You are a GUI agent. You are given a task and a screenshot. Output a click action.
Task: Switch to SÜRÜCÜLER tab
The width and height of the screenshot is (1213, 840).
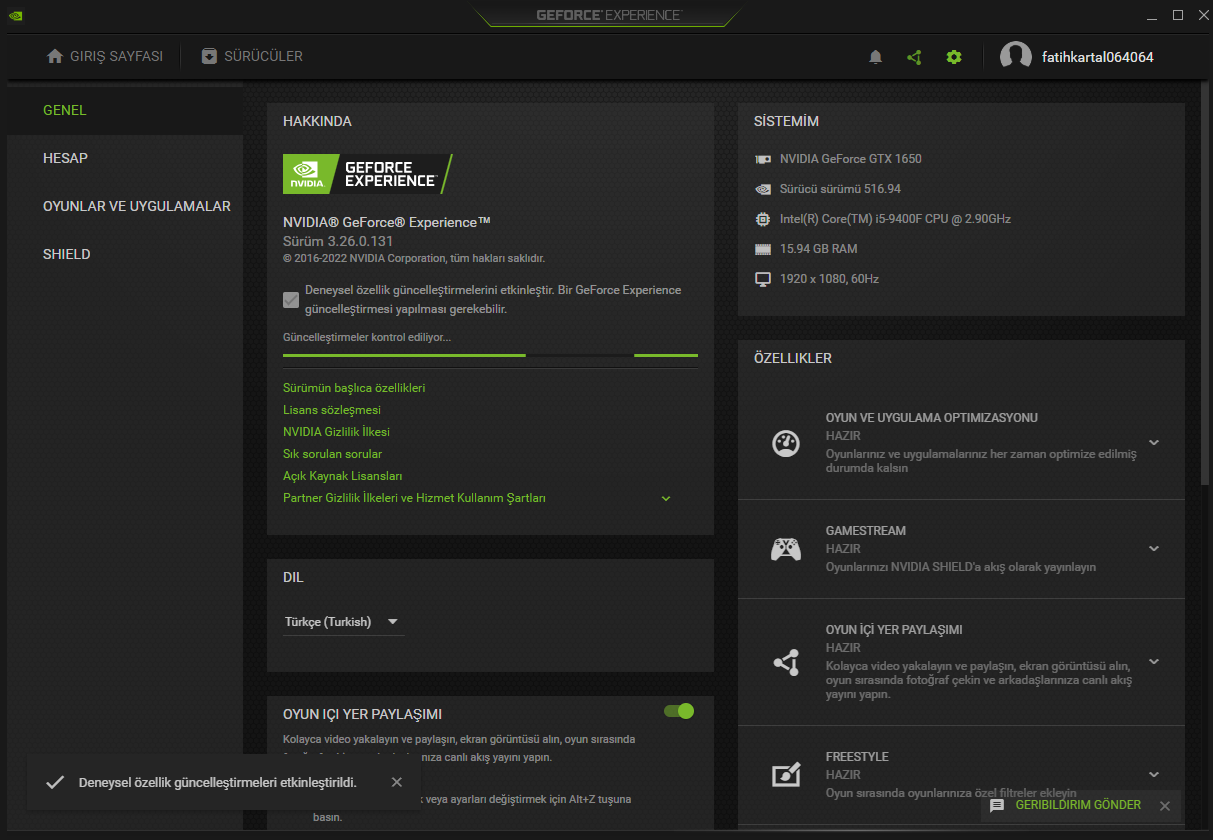(x=251, y=56)
